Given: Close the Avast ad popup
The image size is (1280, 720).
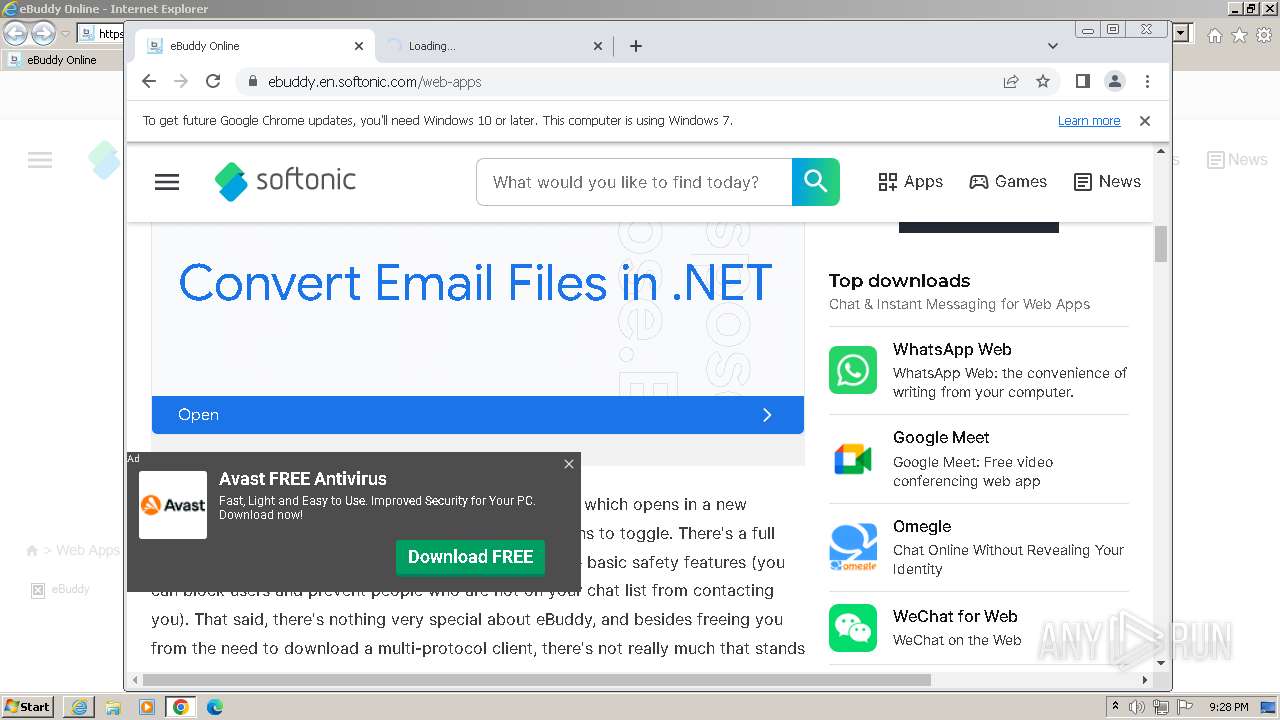Looking at the screenshot, I should coord(569,464).
